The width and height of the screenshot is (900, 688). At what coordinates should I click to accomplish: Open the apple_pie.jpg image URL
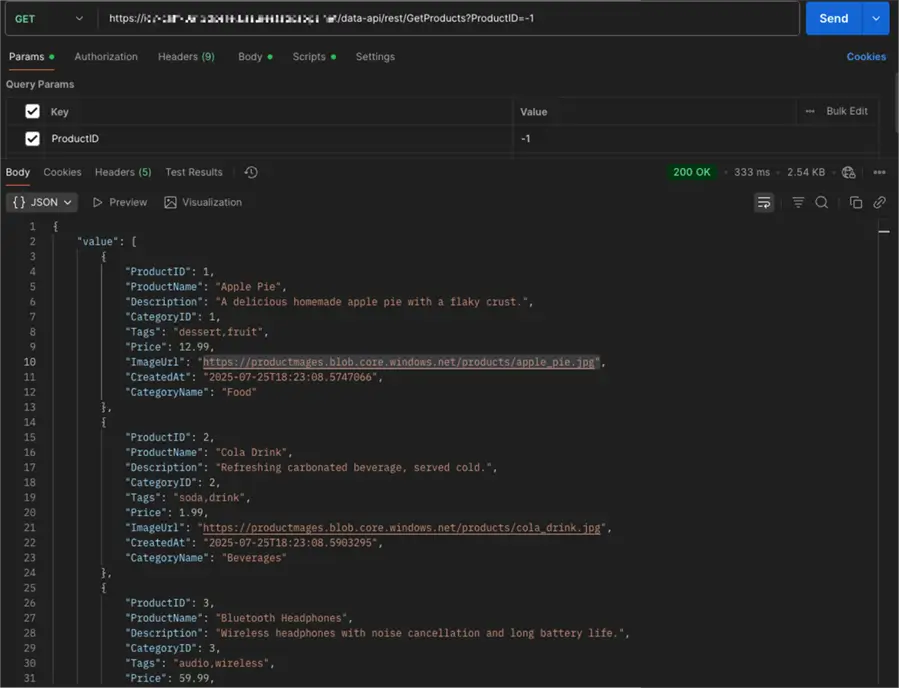[400, 362]
